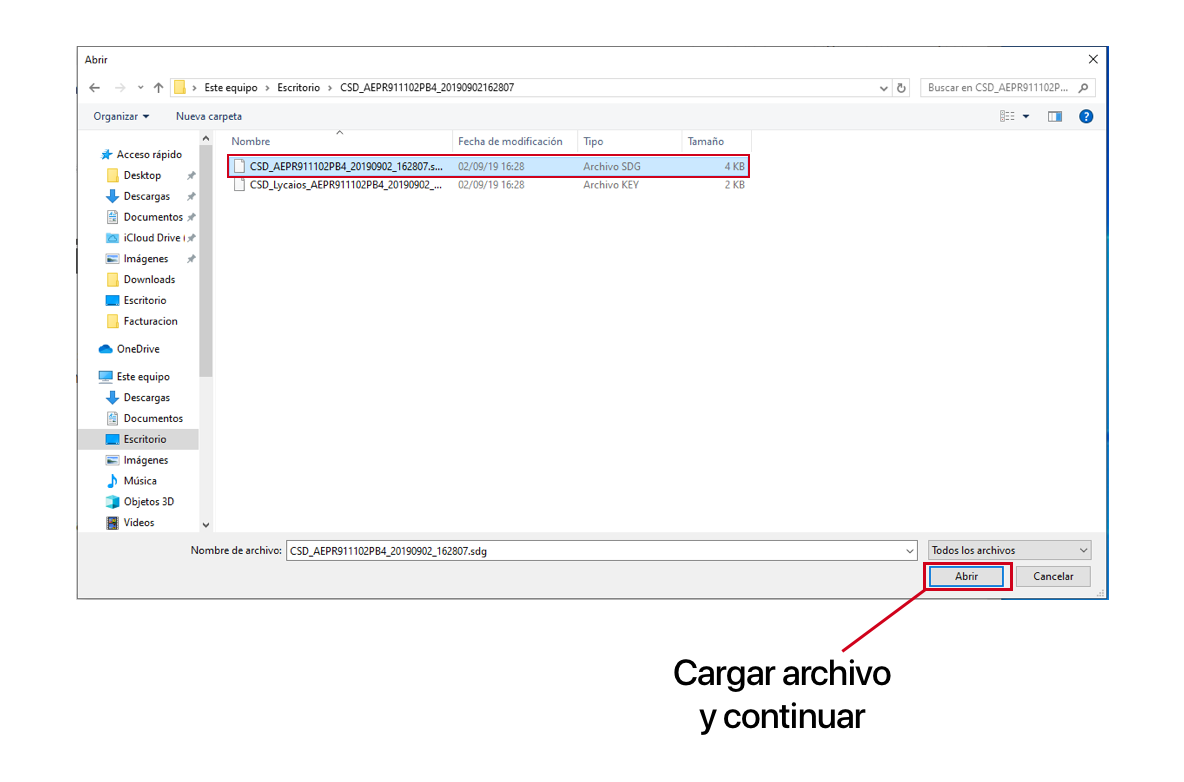Image resolution: width=1184 pixels, height=782 pixels.
Task: Select the CSD_Lycaios KEY file
Action: tap(489, 185)
